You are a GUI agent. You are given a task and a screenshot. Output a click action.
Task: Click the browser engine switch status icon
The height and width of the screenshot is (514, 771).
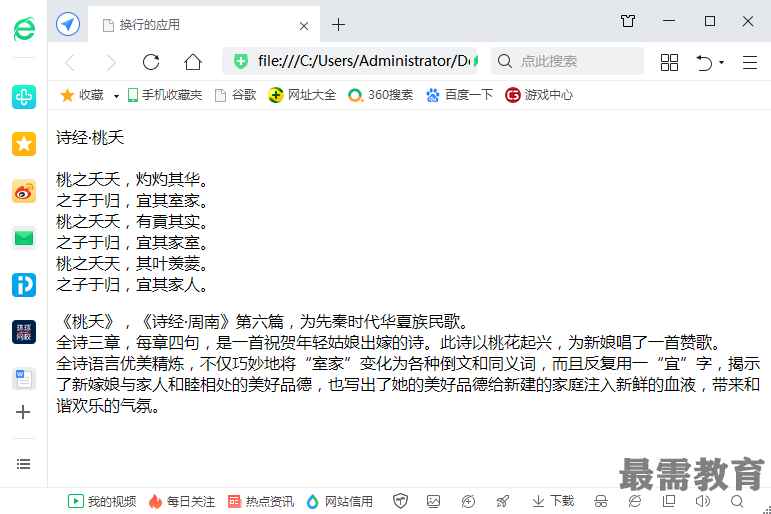pos(635,501)
